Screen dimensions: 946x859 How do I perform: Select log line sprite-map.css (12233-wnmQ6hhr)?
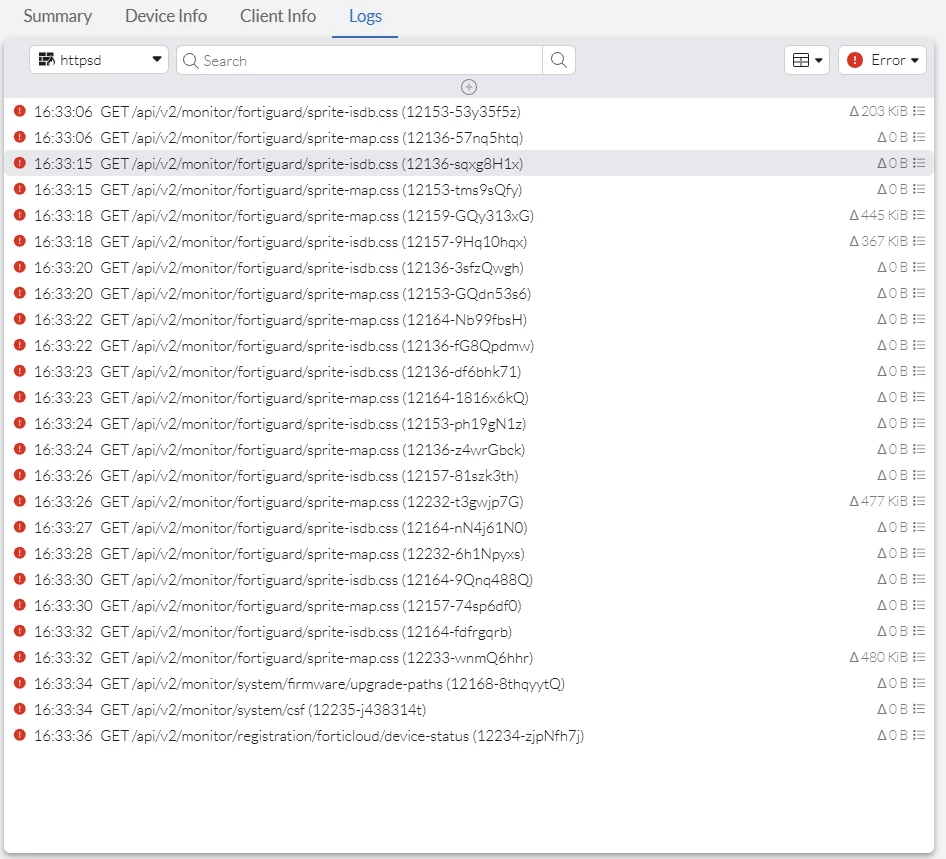pyautogui.click(x=469, y=657)
